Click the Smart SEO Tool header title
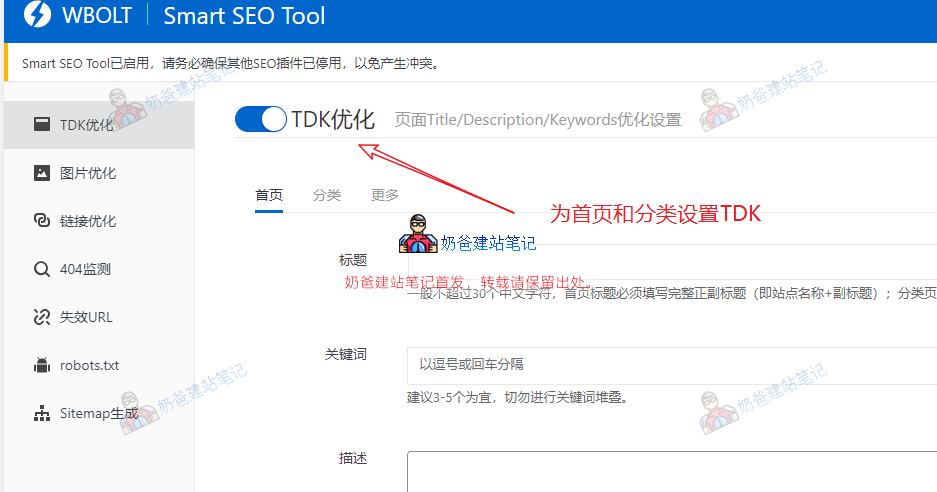Screen dimensions: 937x492 244,17
